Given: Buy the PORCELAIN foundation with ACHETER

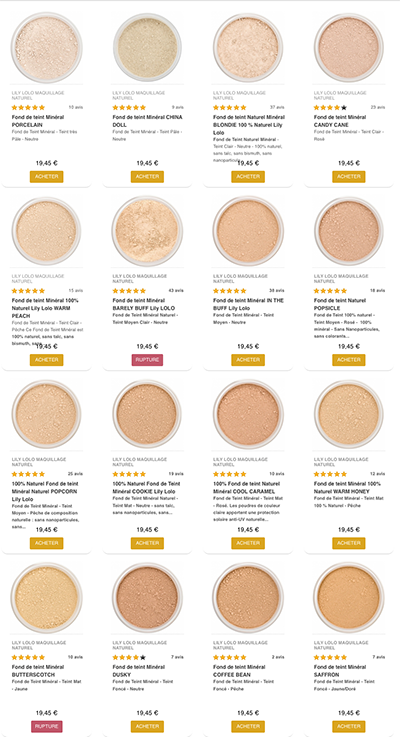Looking at the screenshot, I should click(x=47, y=177).
